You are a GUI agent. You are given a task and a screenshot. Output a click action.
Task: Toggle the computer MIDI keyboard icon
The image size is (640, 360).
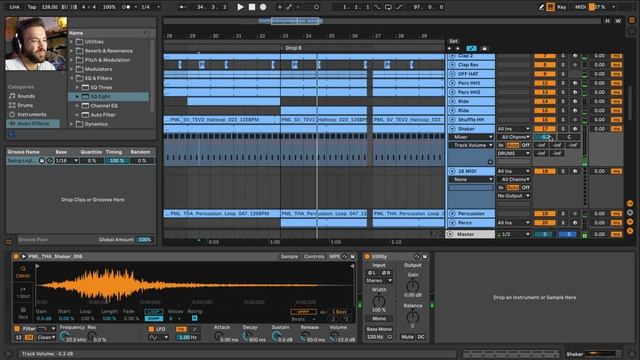[x=551, y=7]
